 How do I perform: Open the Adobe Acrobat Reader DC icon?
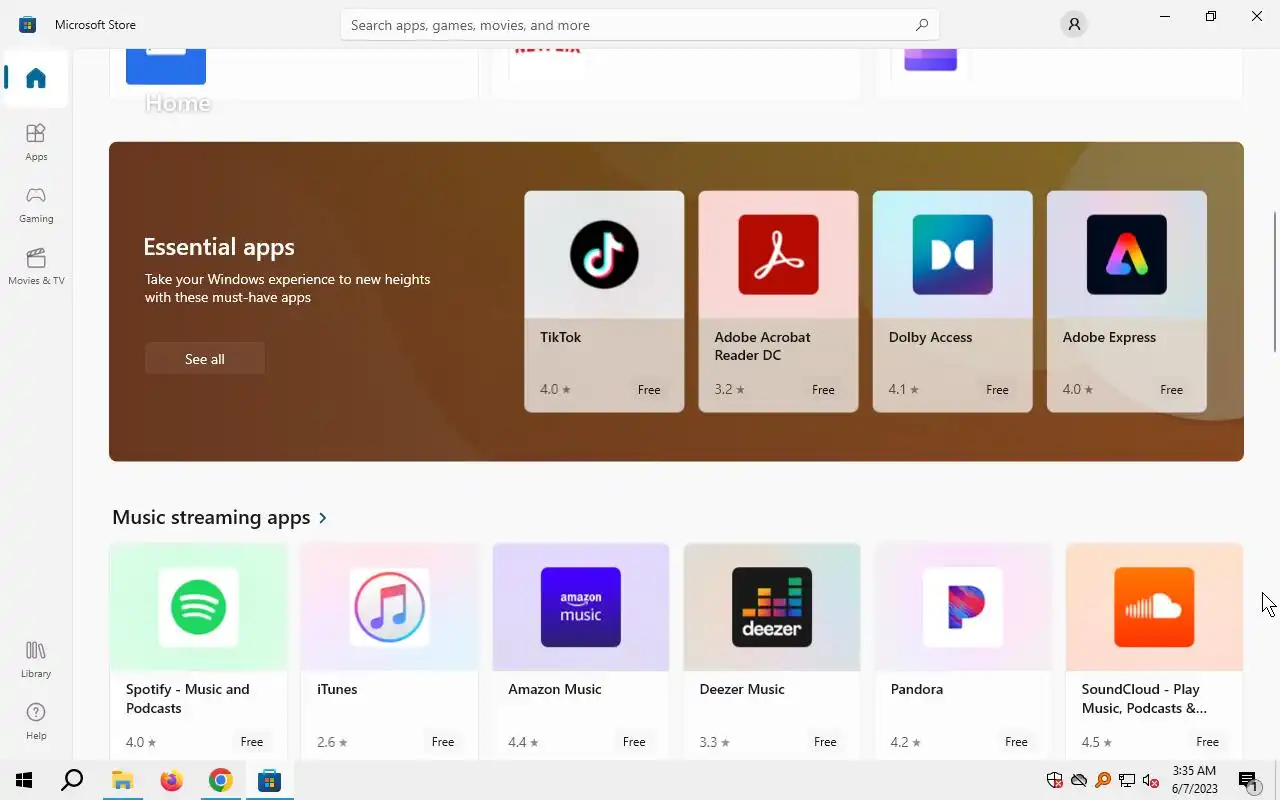(x=778, y=254)
